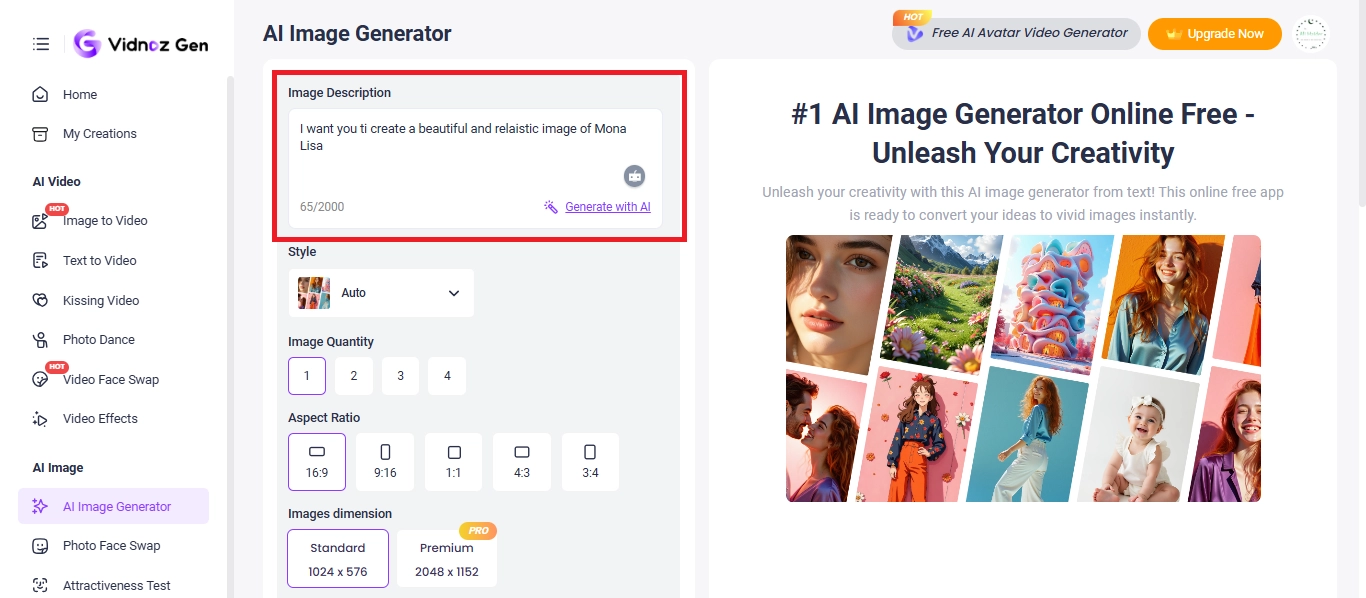
Task: Collapse the sidebar with the hamburger icon
Action: [40, 44]
